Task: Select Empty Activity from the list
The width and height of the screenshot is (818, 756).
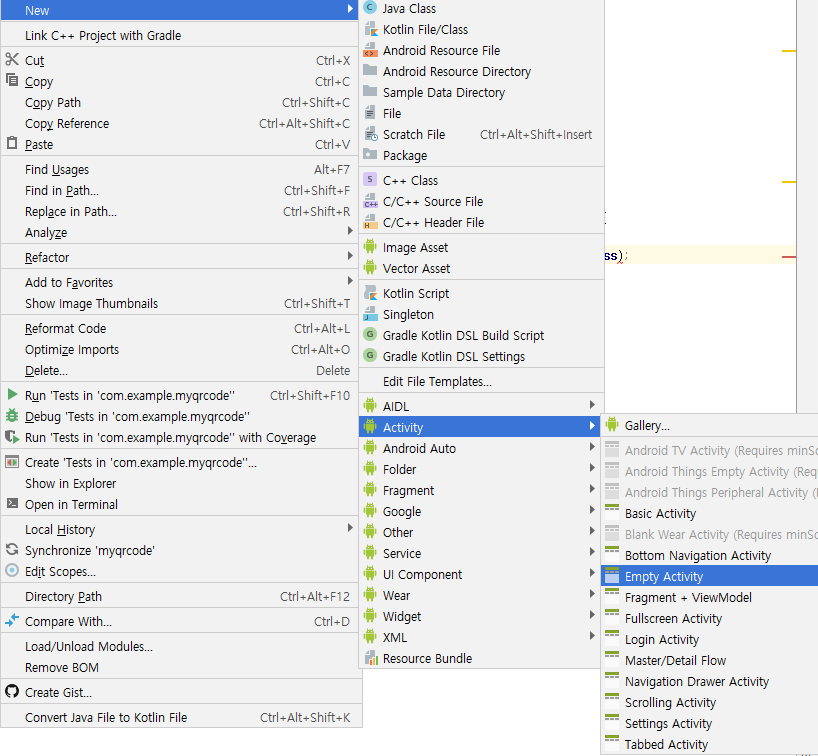Action: click(x=709, y=576)
